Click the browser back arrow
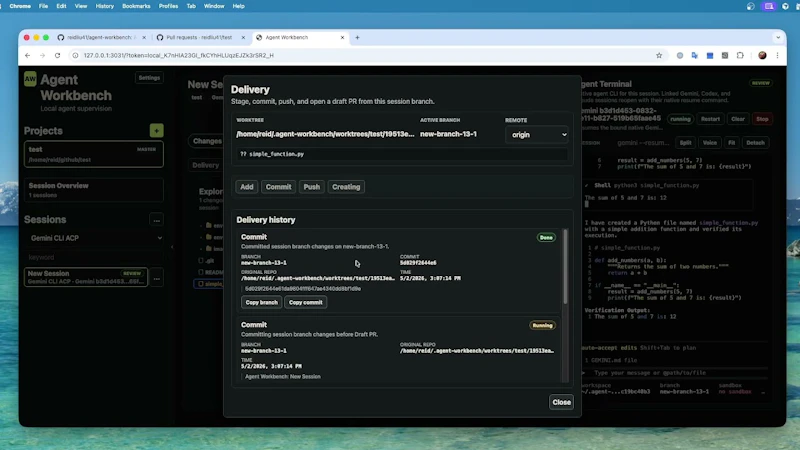Image resolution: width=800 pixels, height=450 pixels. pyautogui.click(x=28, y=55)
